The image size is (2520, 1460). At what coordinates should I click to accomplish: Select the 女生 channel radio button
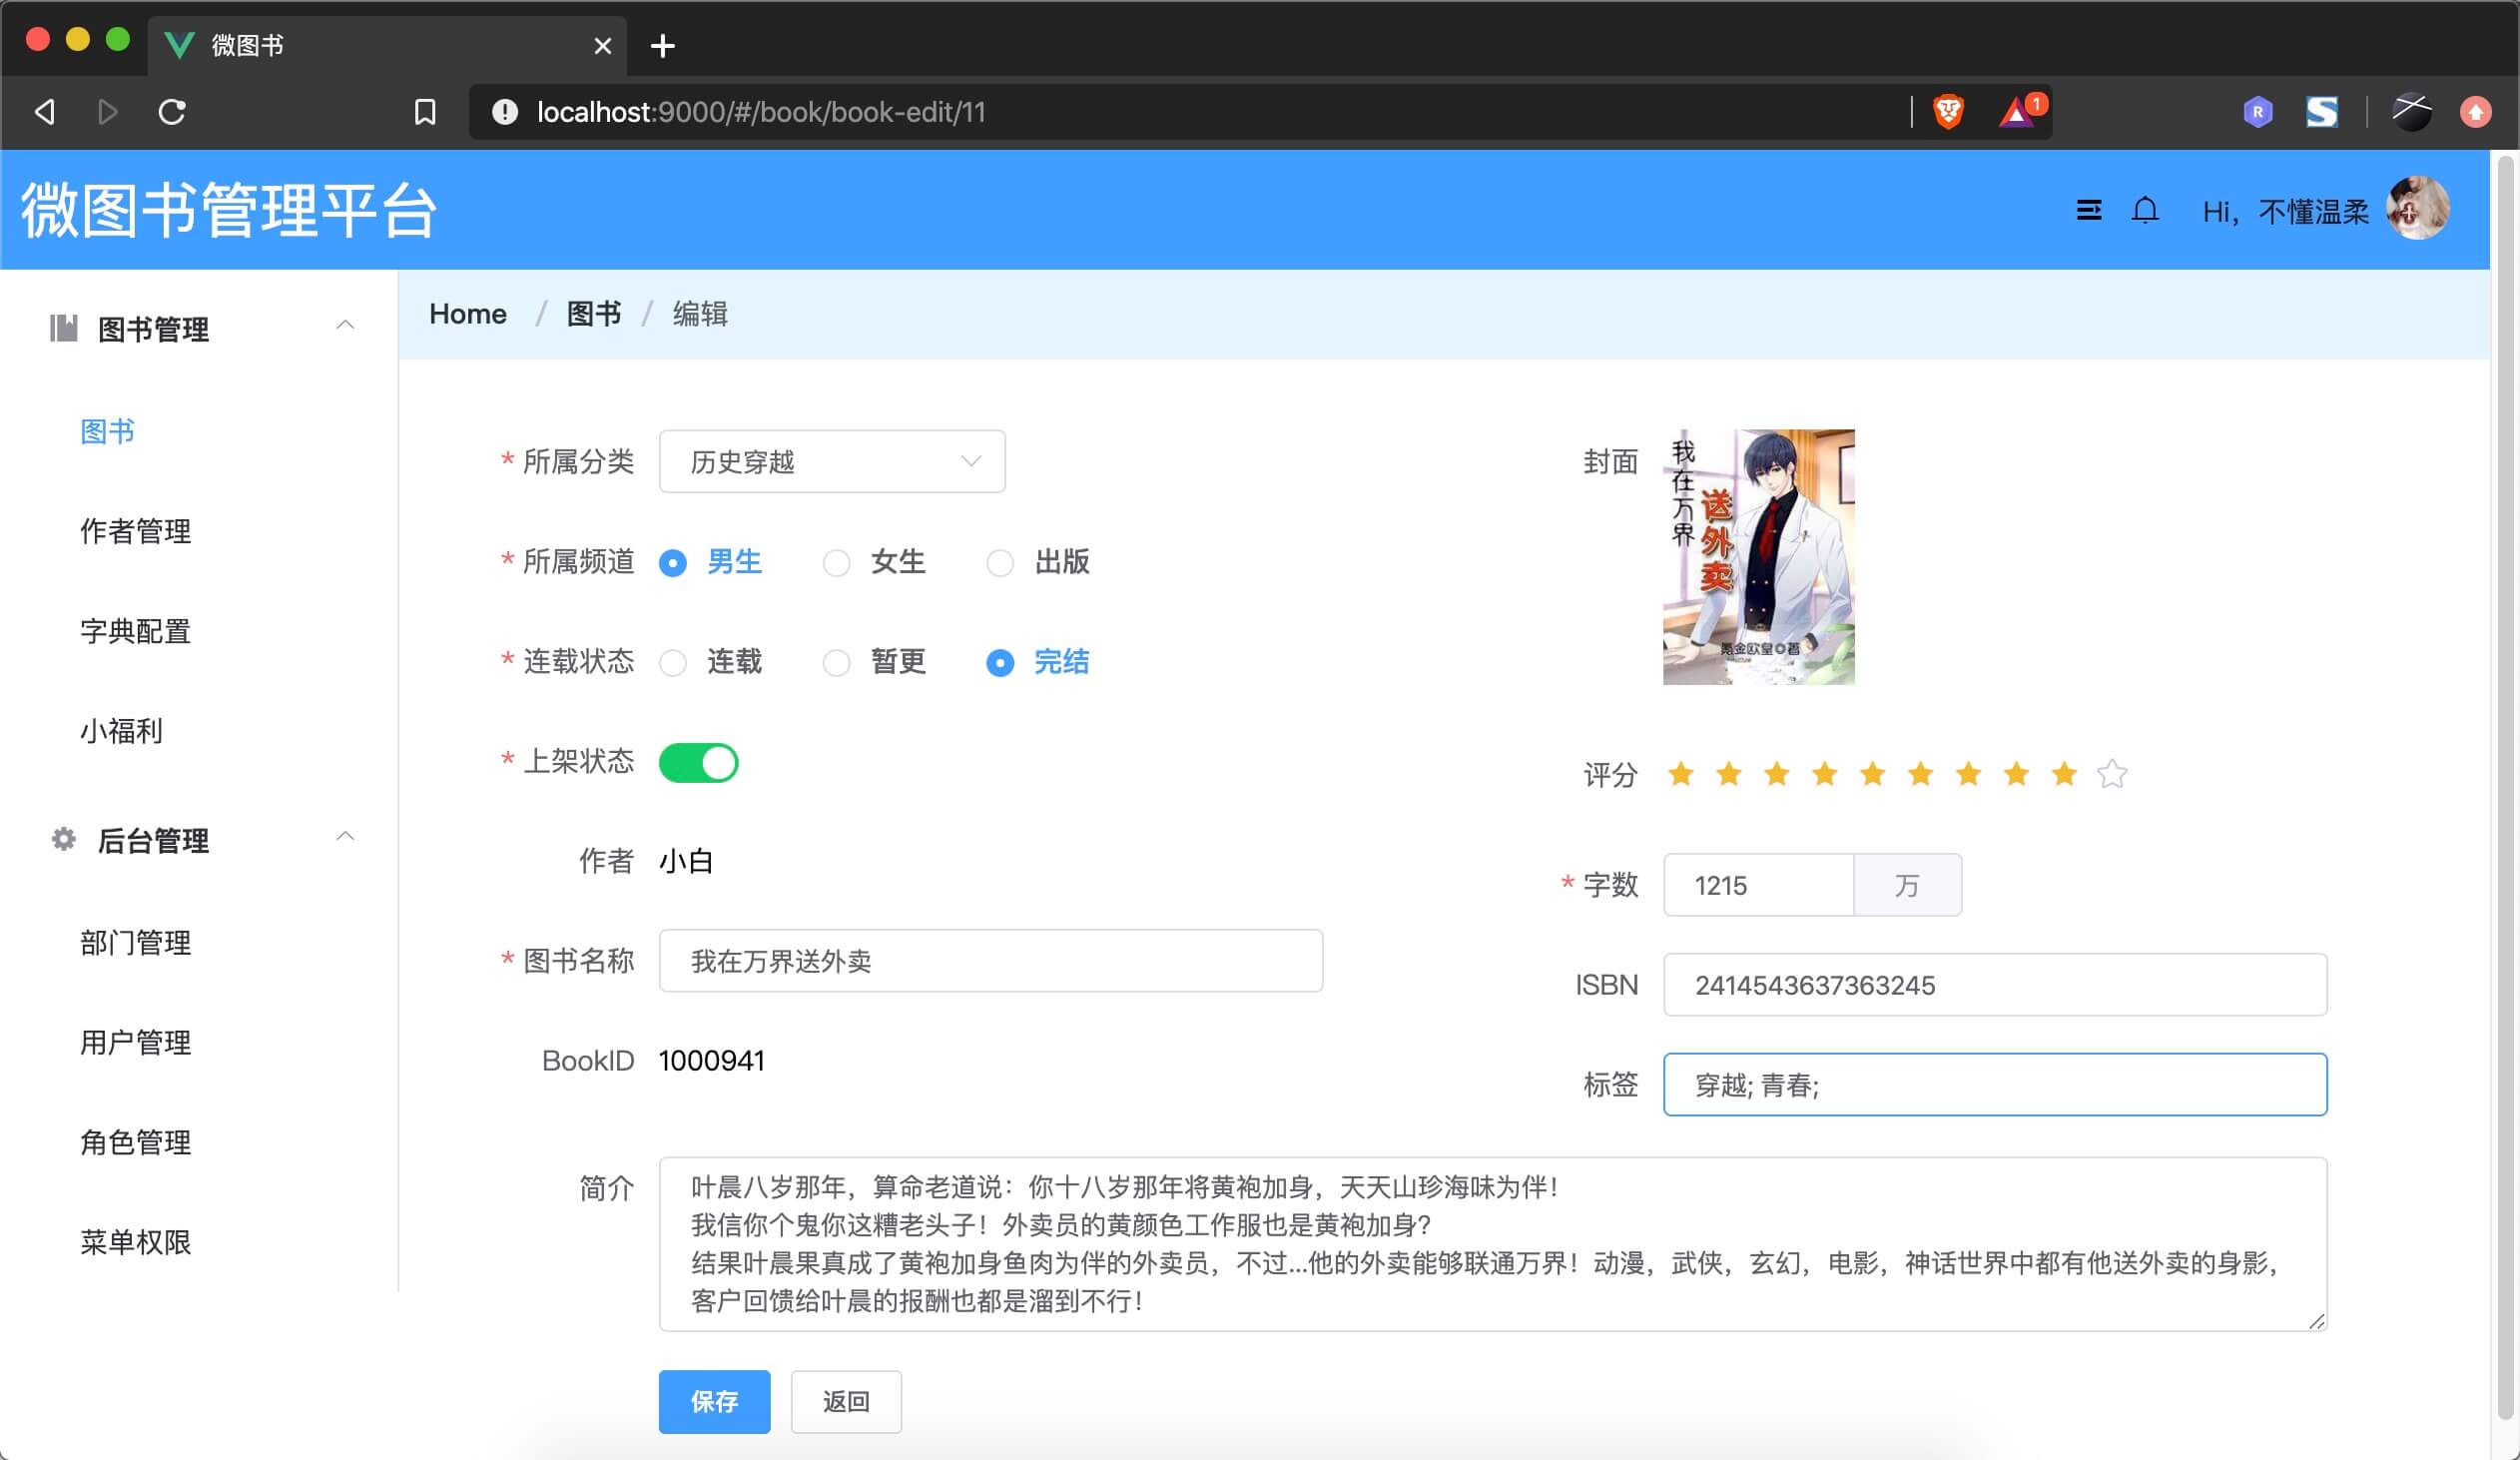pos(836,563)
